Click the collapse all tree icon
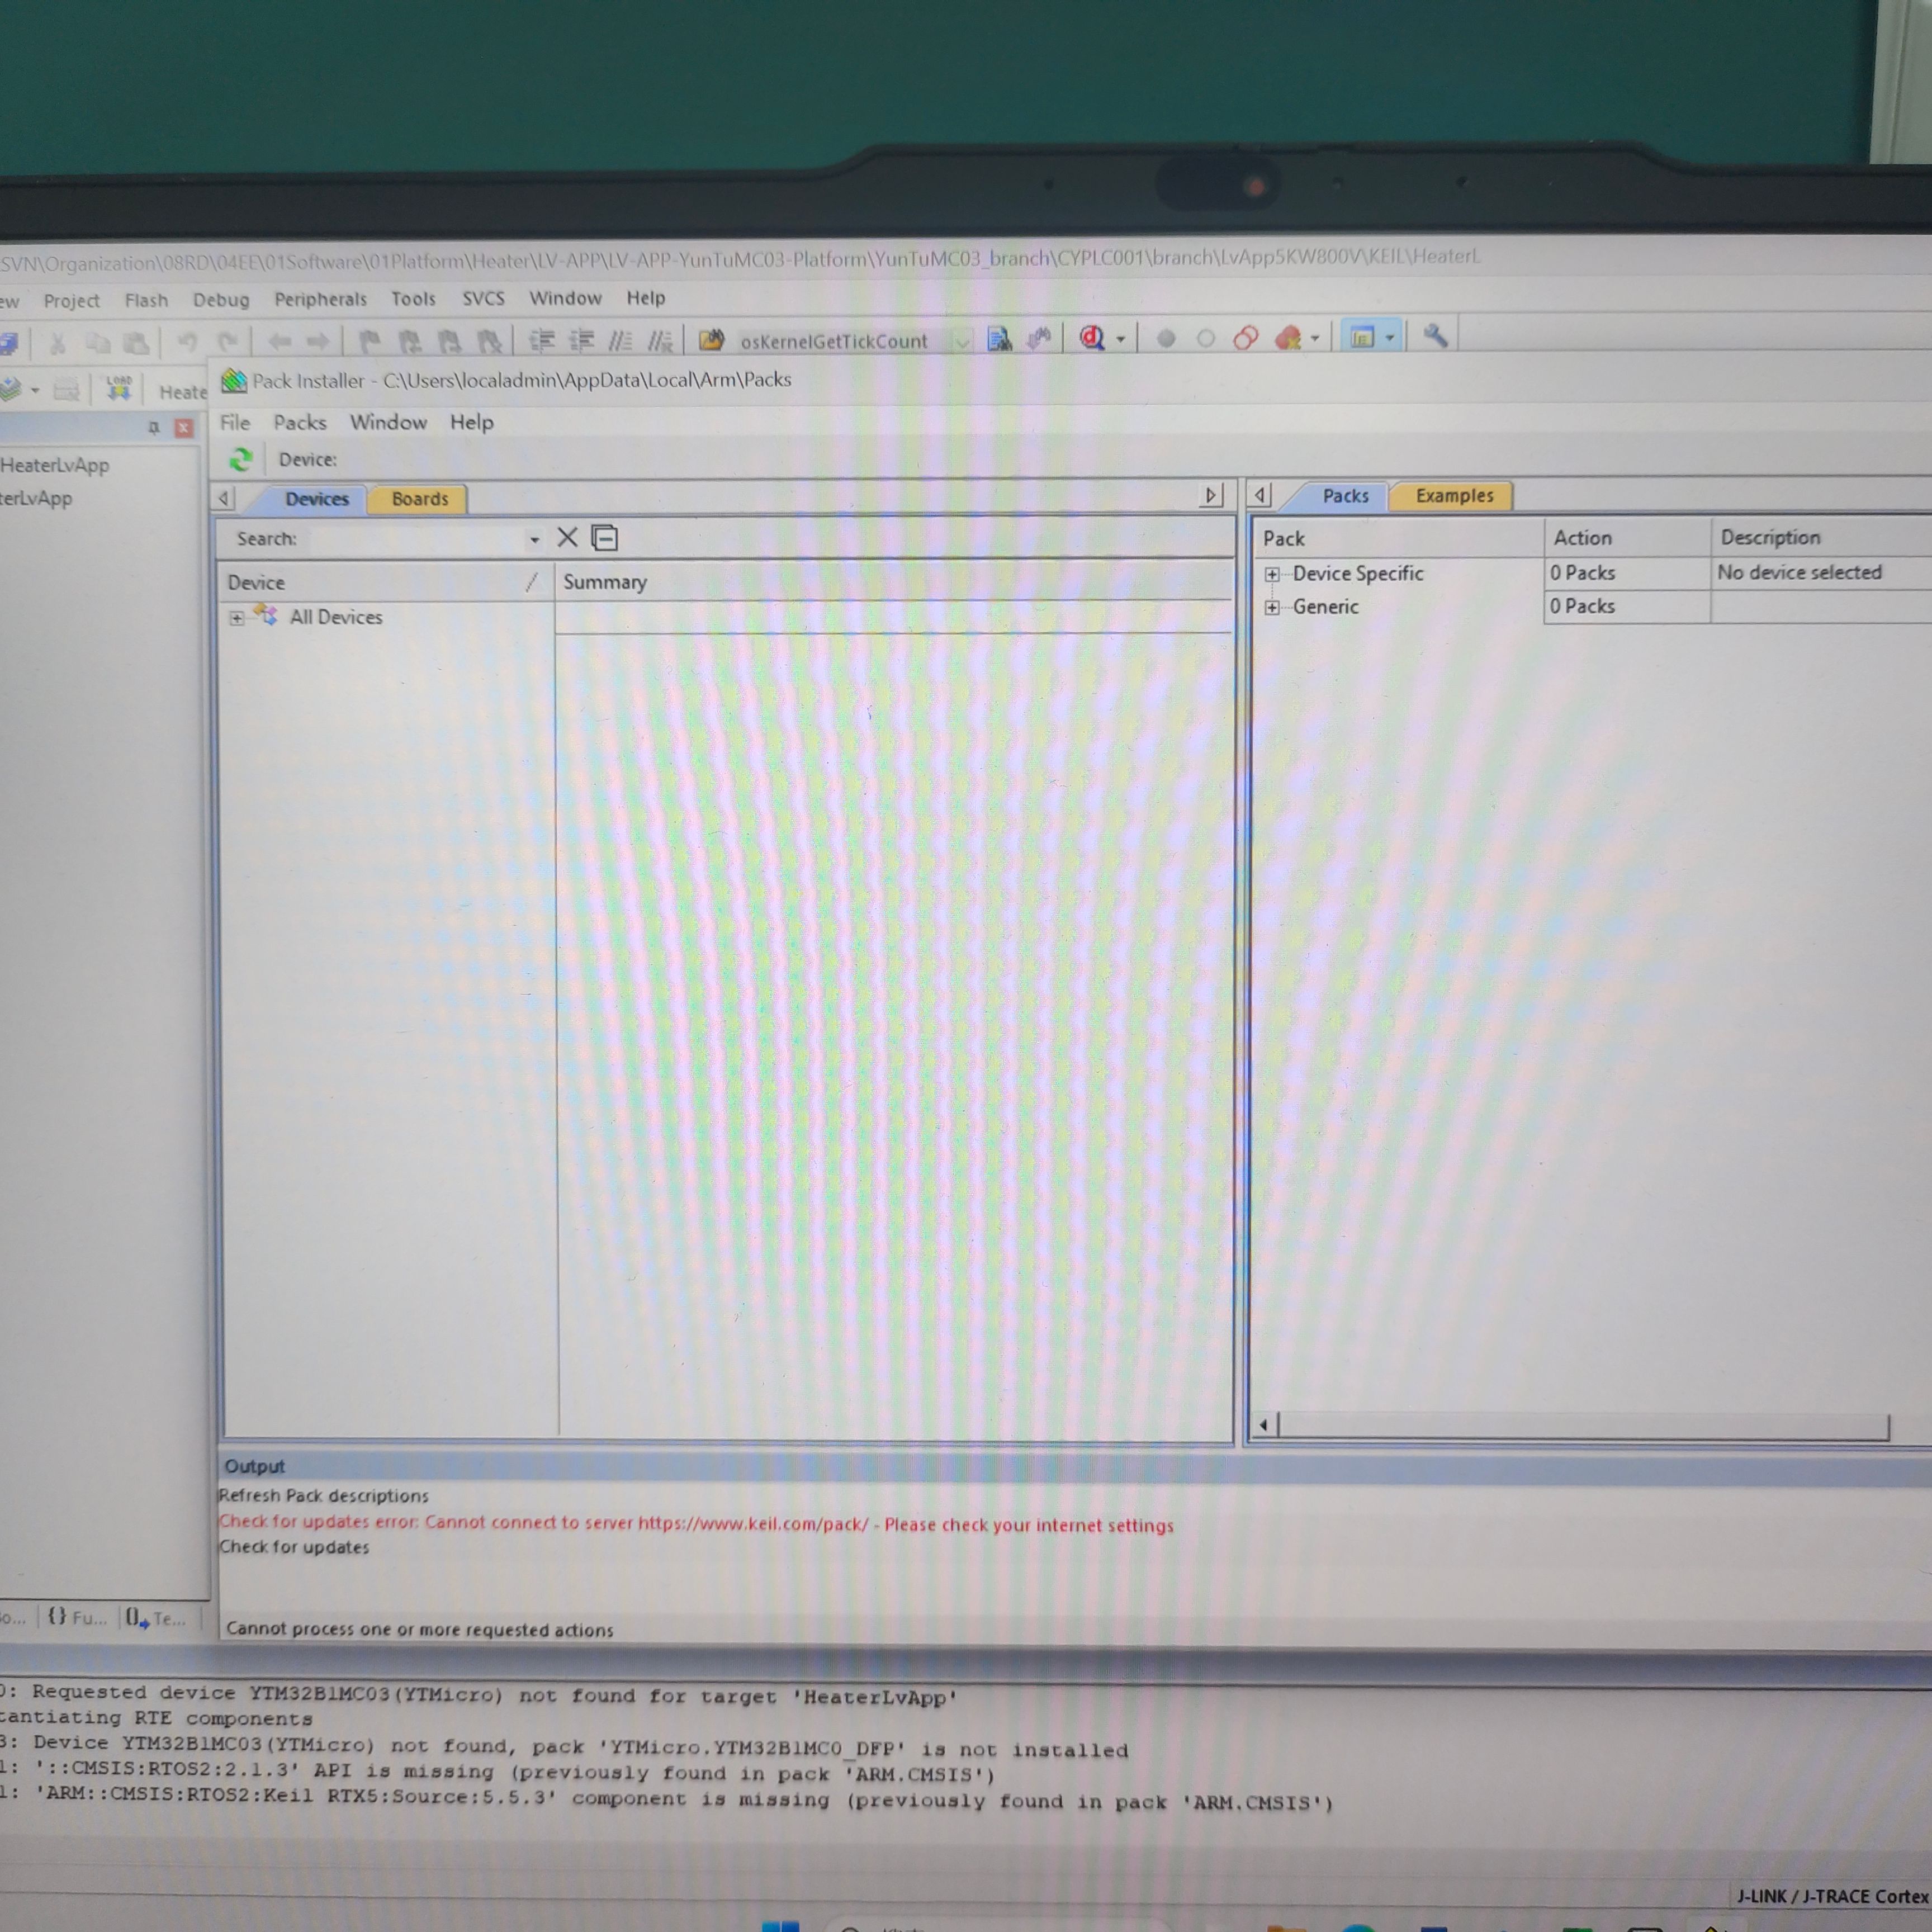This screenshot has height=1932, width=1932. (x=604, y=538)
